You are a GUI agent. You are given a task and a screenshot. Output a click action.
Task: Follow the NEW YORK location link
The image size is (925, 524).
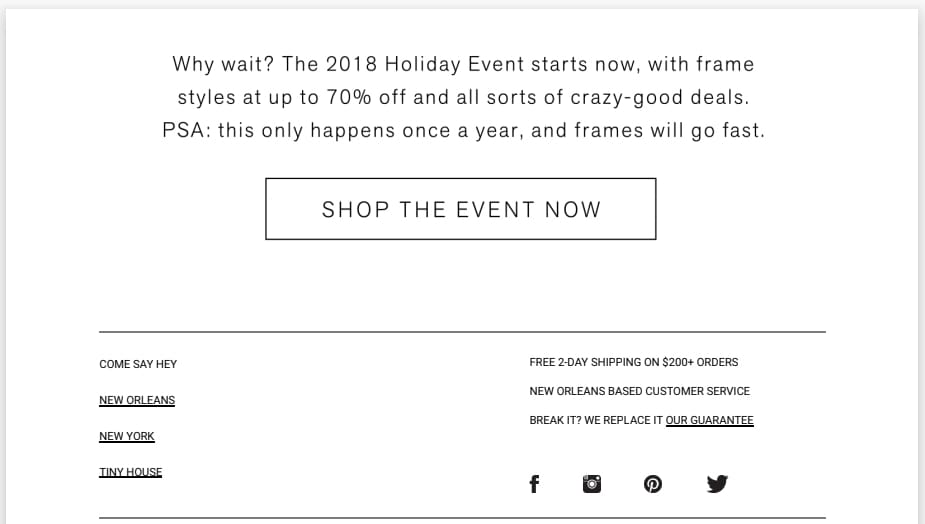[127, 436]
